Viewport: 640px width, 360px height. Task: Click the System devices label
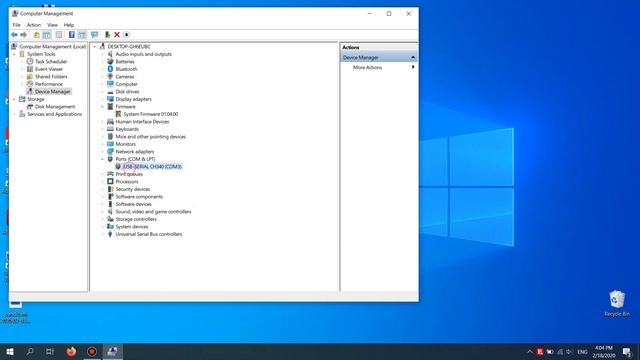[131, 227]
